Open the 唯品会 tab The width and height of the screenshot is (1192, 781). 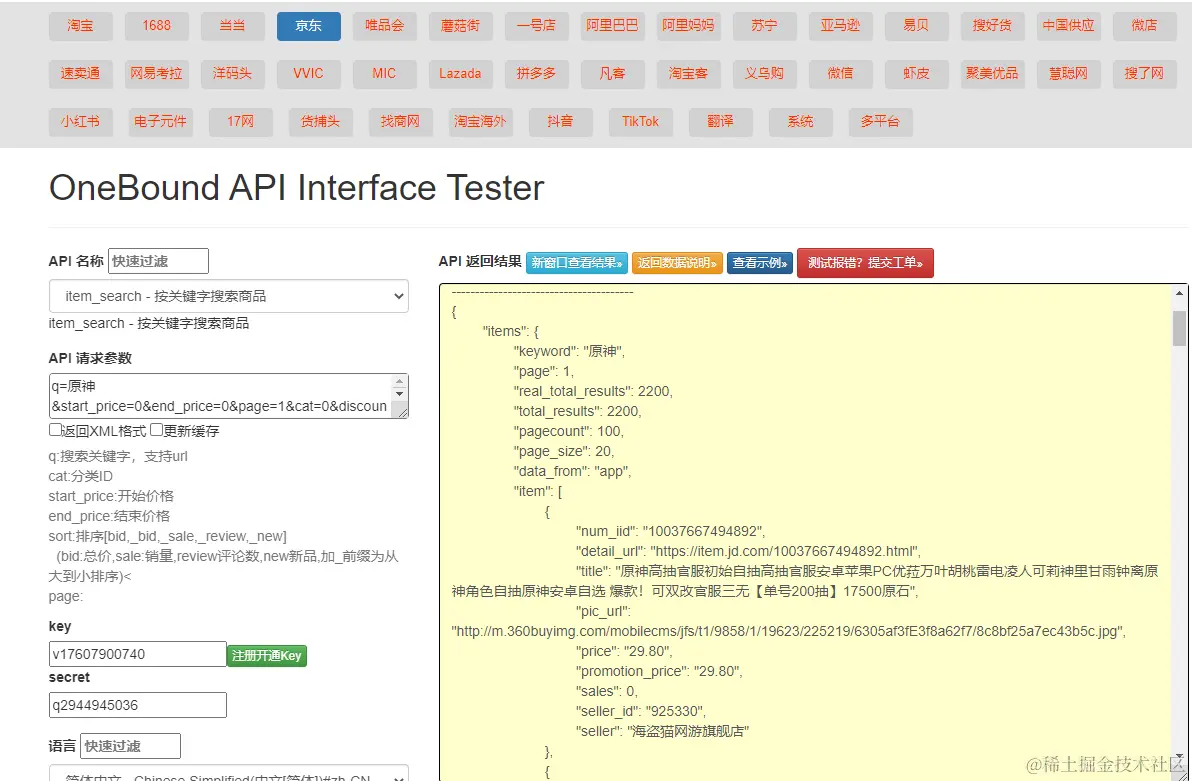385,26
